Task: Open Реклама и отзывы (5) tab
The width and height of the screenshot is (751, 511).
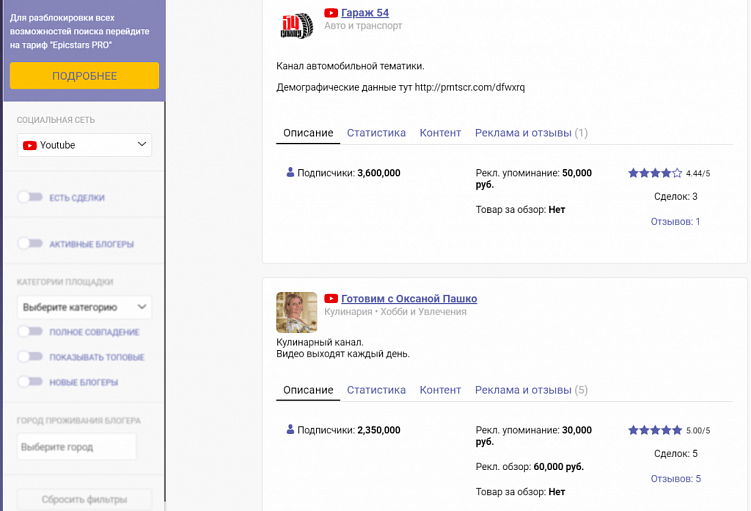Action: point(531,390)
